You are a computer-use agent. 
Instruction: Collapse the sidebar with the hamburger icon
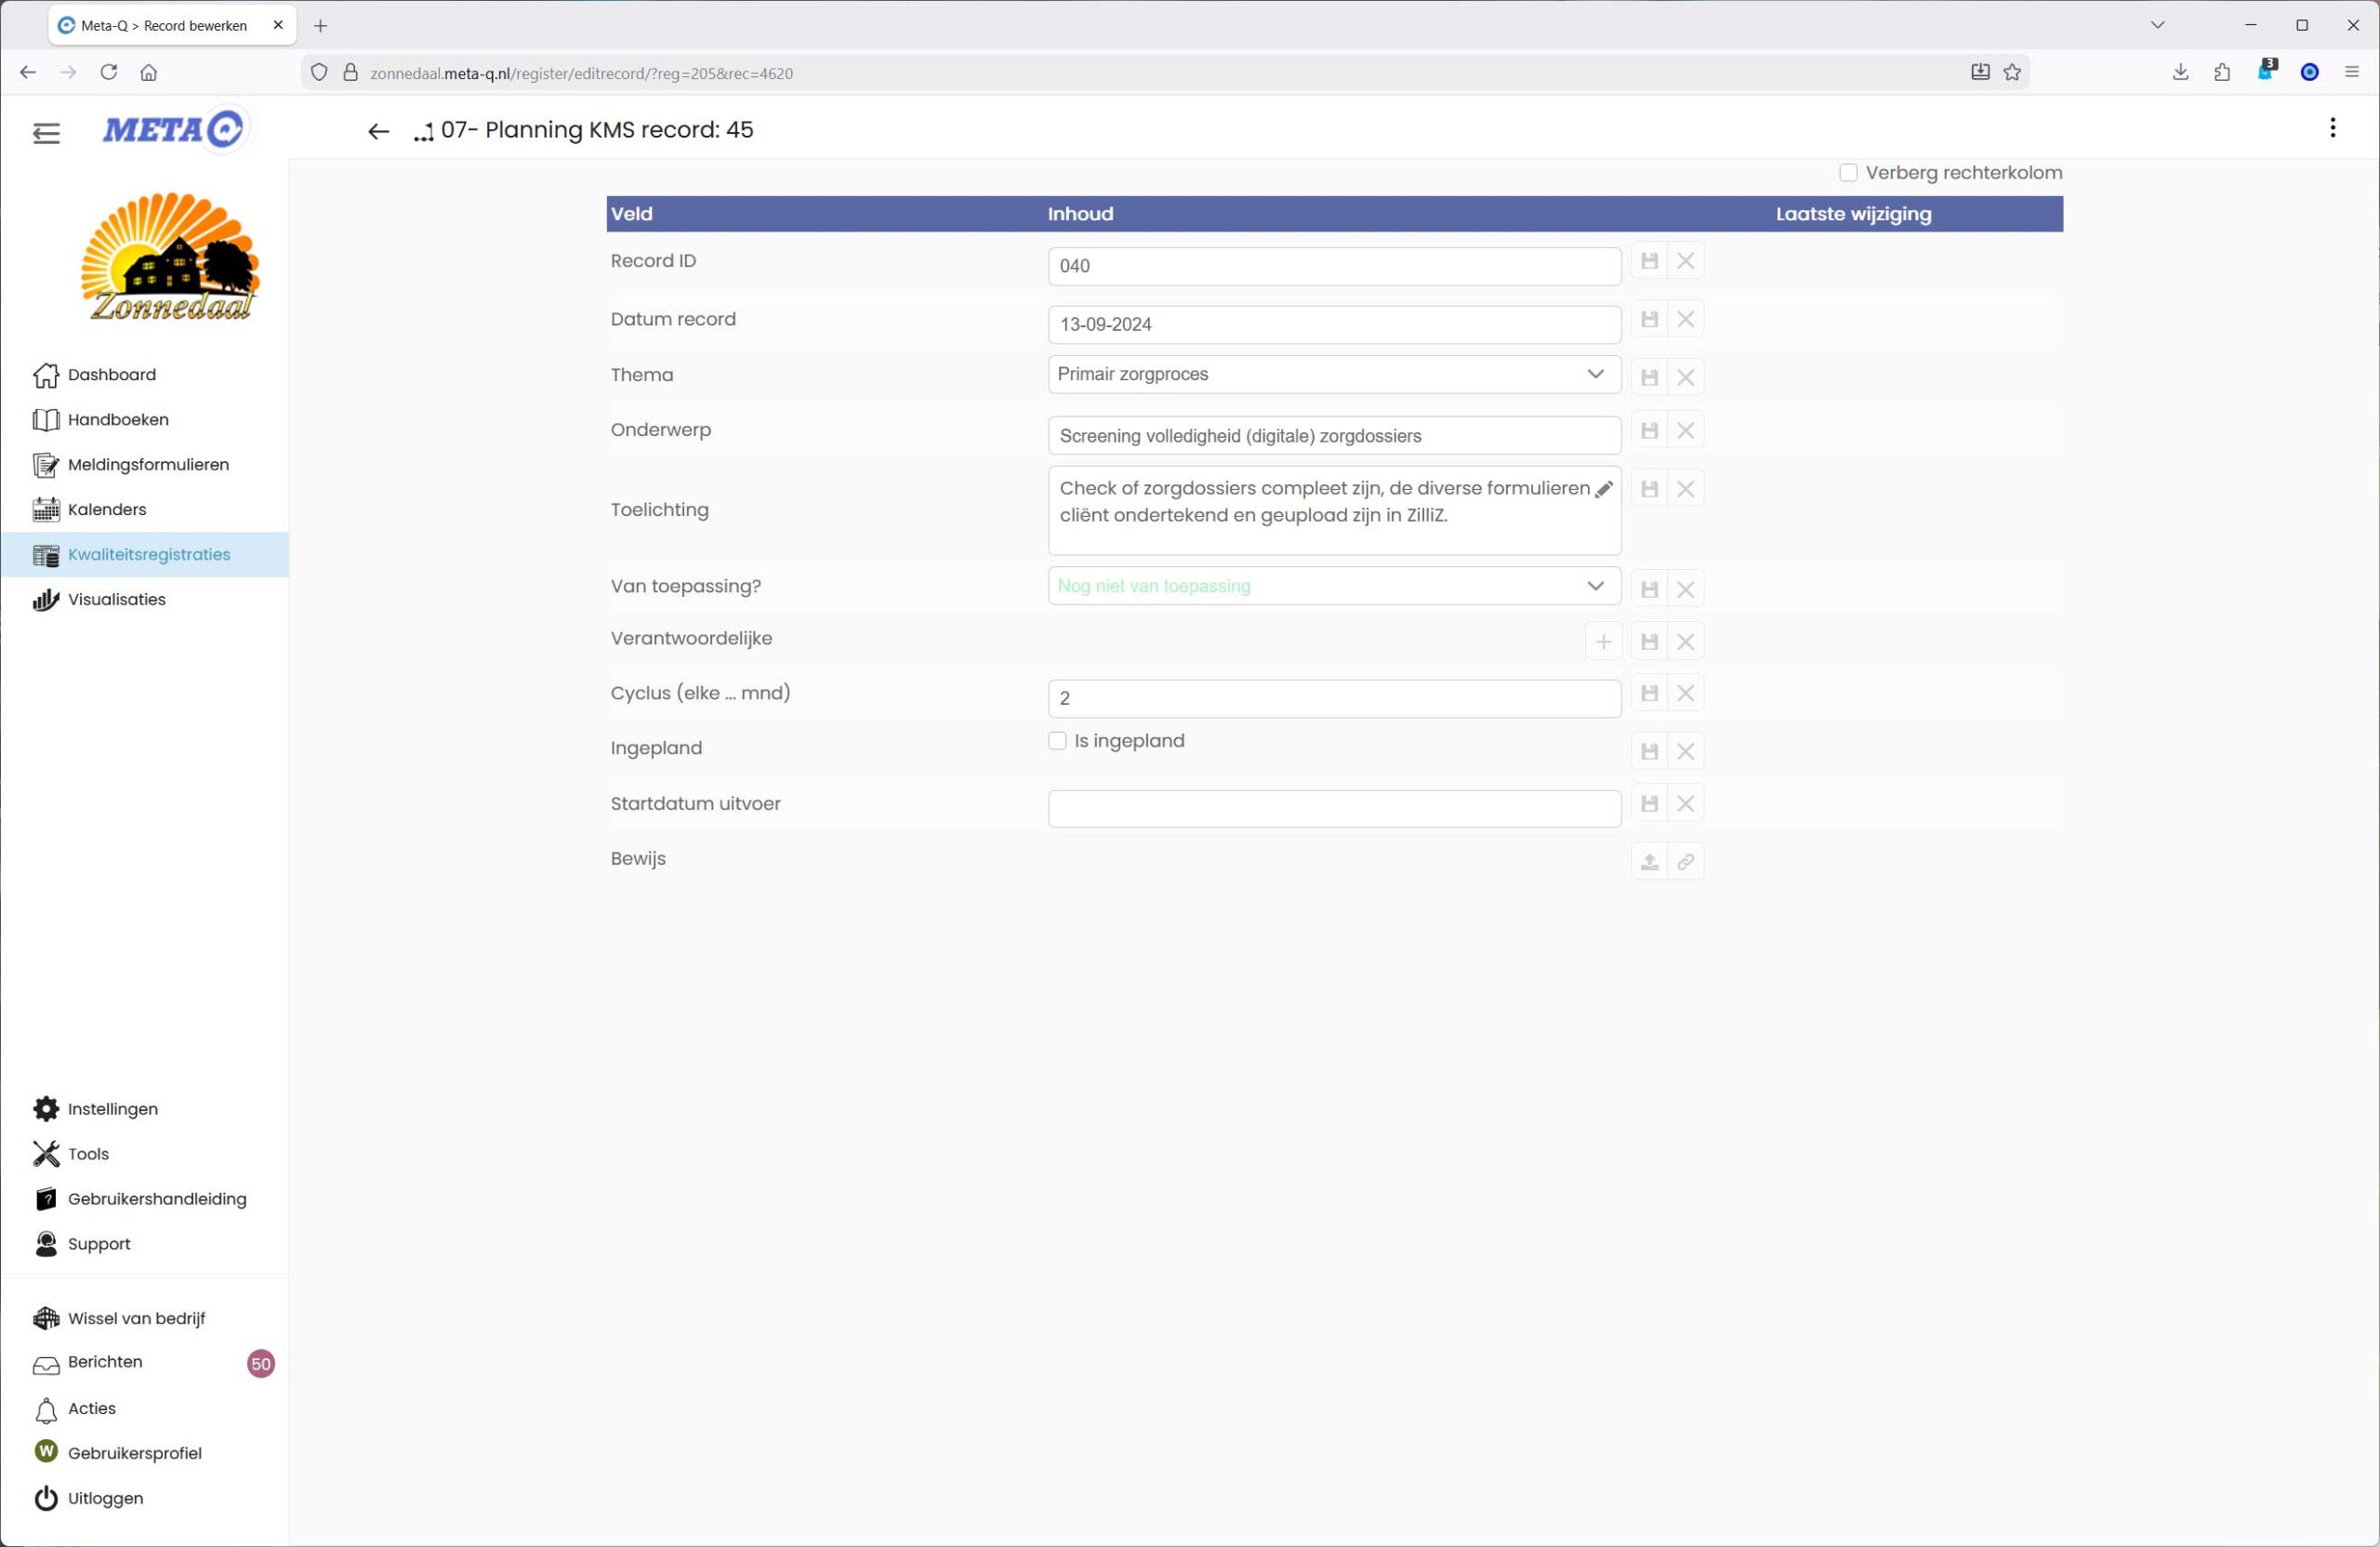(46, 133)
